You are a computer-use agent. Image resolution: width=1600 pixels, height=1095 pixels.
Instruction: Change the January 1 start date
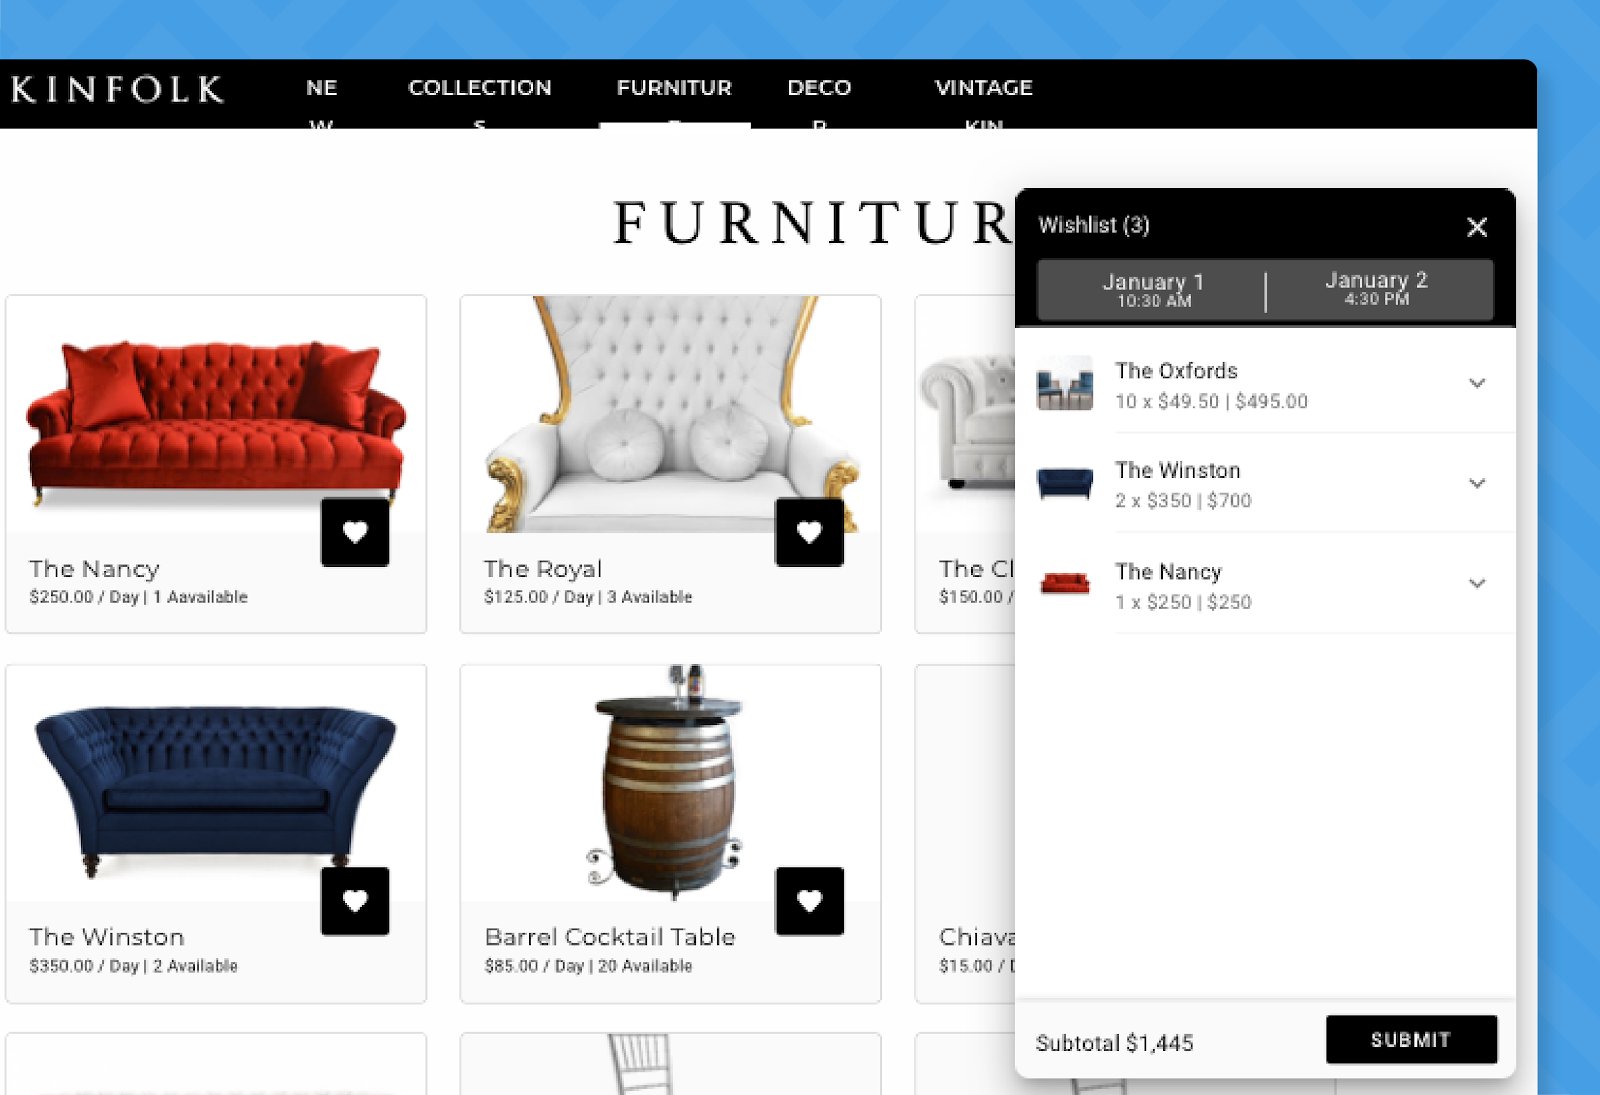pyautogui.click(x=1153, y=290)
